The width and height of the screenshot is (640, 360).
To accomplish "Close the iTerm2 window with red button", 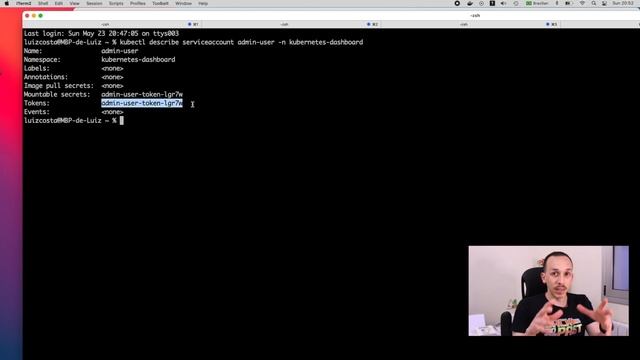I will [27, 16].
